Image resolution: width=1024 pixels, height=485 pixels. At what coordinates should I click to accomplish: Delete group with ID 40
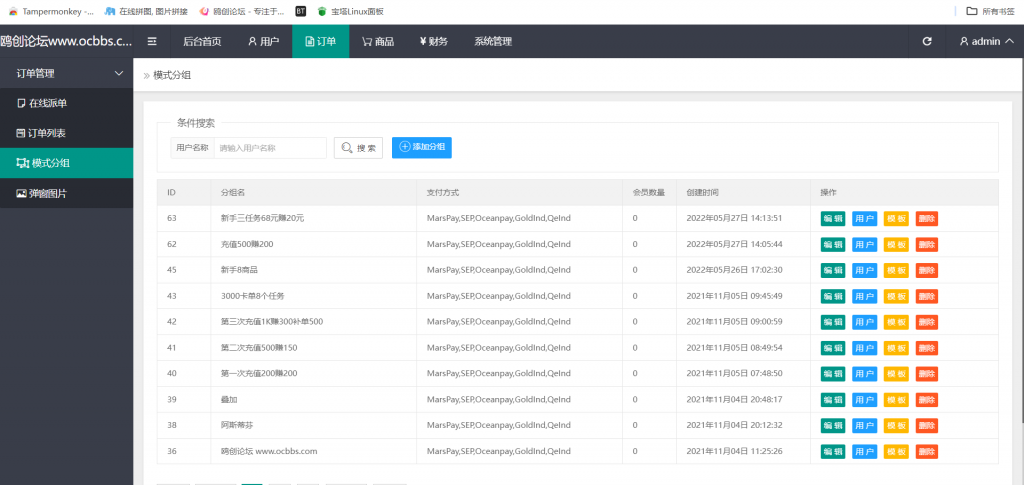927,373
